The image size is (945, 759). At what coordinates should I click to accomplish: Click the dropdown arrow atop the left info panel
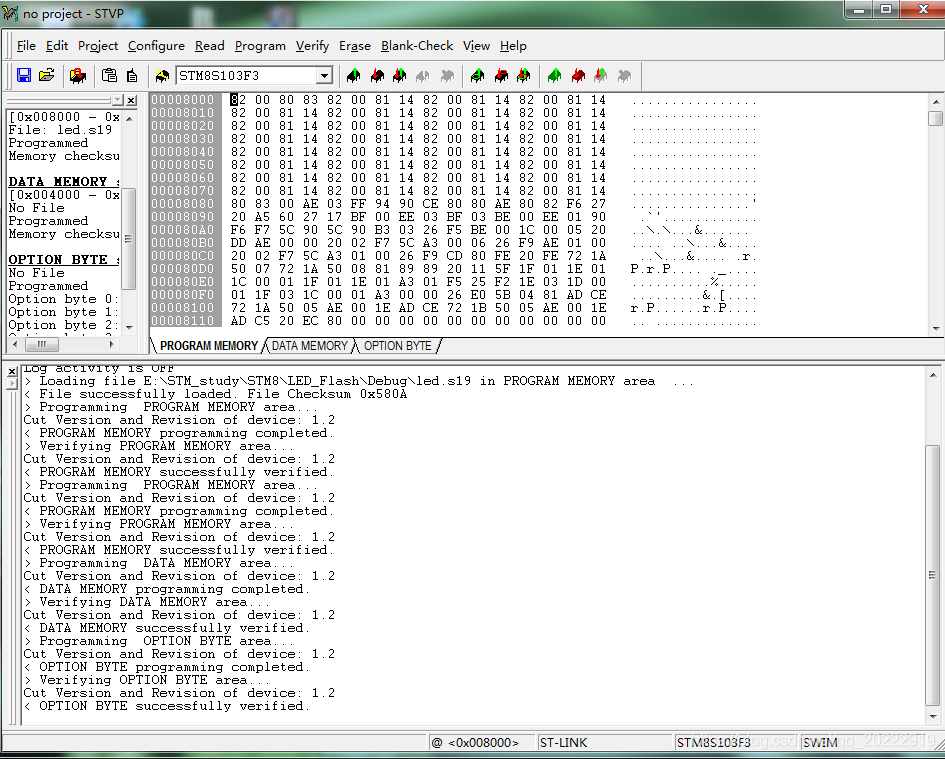[118, 100]
